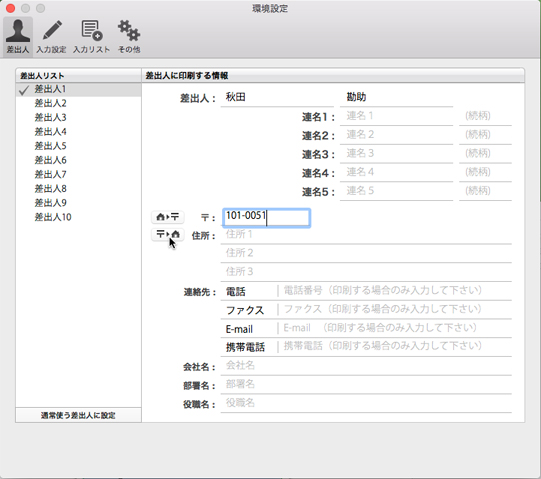Click the 住所1 address field
The height and width of the screenshot is (479, 541).
366,235
